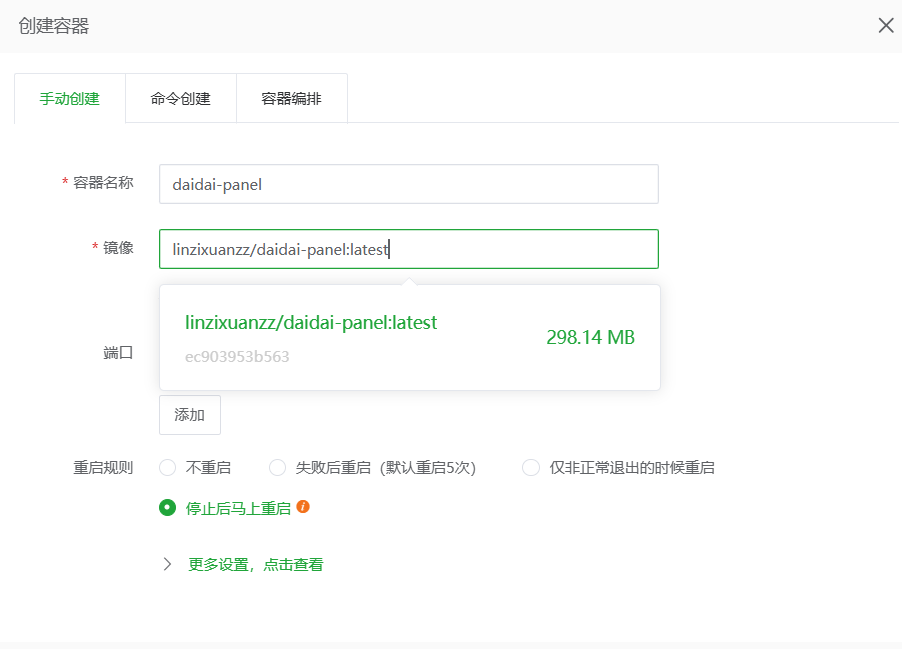Click the 重启规则 label
902x649 pixels.
coord(103,467)
